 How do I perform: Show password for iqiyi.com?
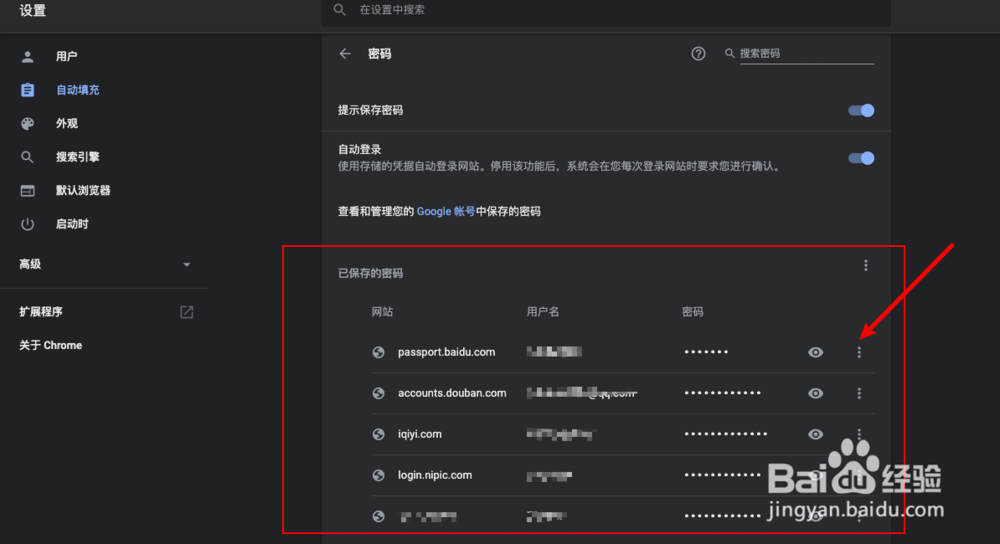815,434
